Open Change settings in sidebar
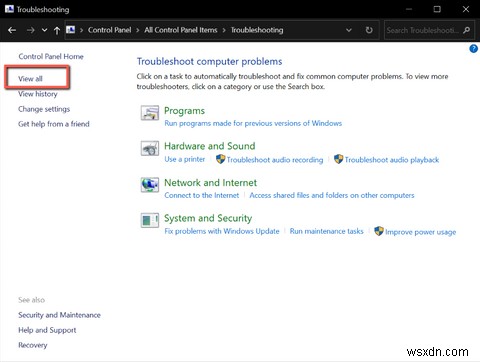The height and width of the screenshot is (362, 480). pos(44,109)
